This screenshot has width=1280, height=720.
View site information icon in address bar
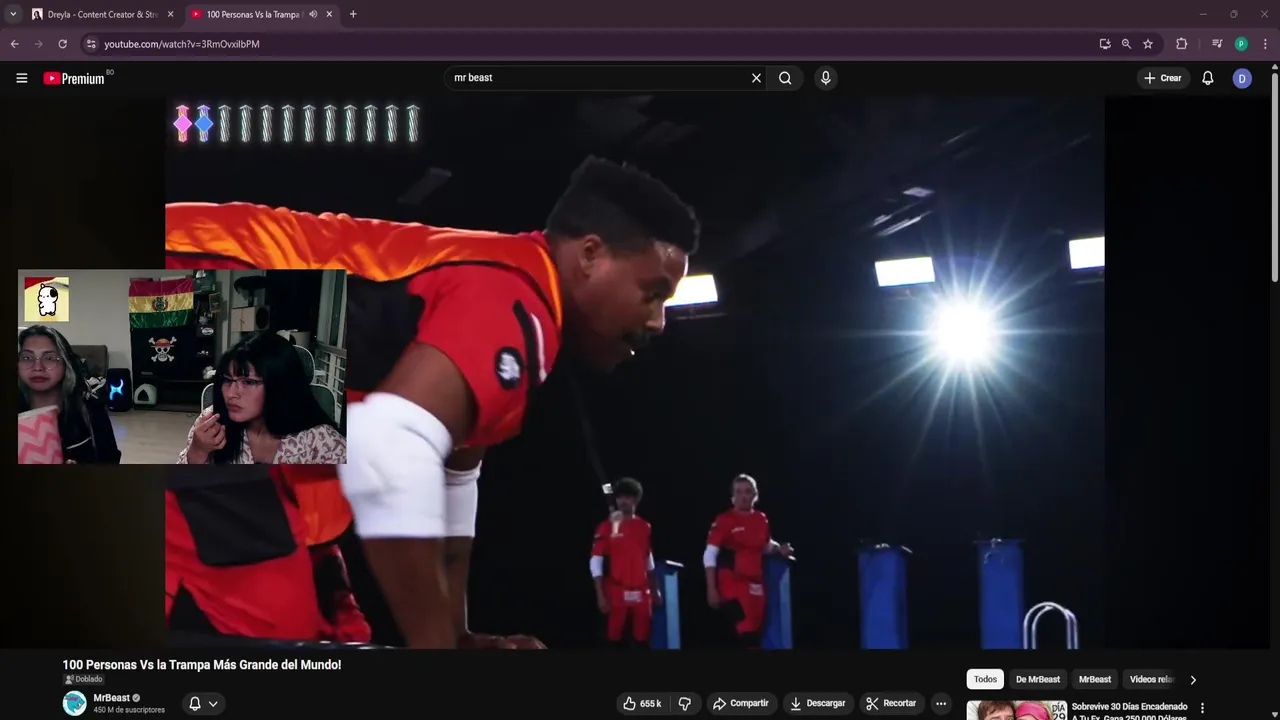pyautogui.click(x=91, y=44)
